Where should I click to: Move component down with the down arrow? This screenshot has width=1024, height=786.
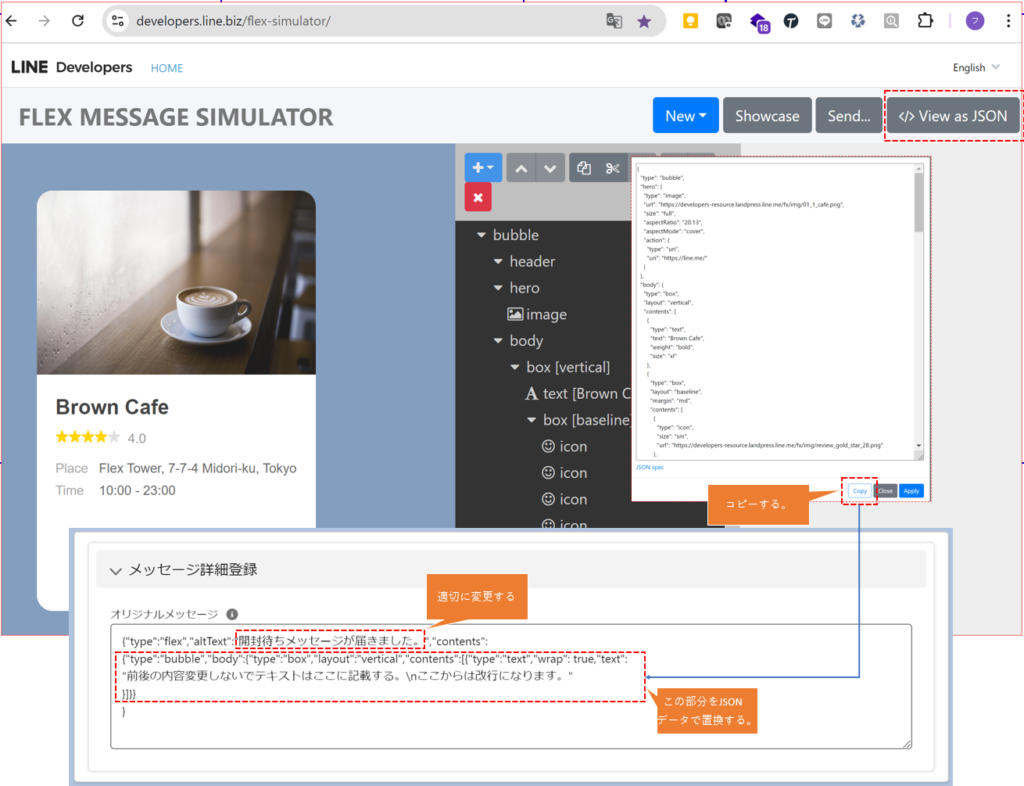pyautogui.click(x=550, y=168)
